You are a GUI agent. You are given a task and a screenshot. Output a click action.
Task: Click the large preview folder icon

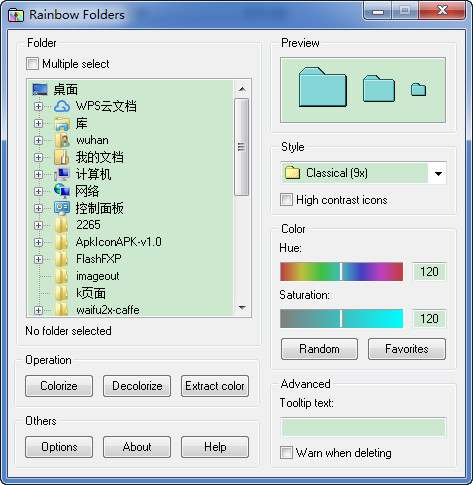[323, 87]
